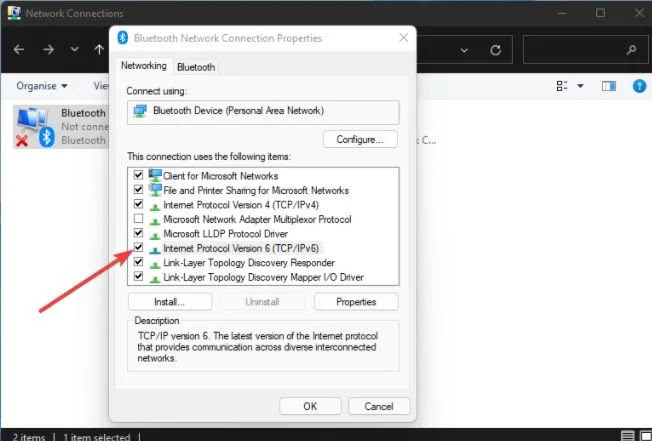The width and height of the screenshot is (652, 441).
Task: Confirm dialog with OK button
Action: pyautogui.click(x=310, y=406)
